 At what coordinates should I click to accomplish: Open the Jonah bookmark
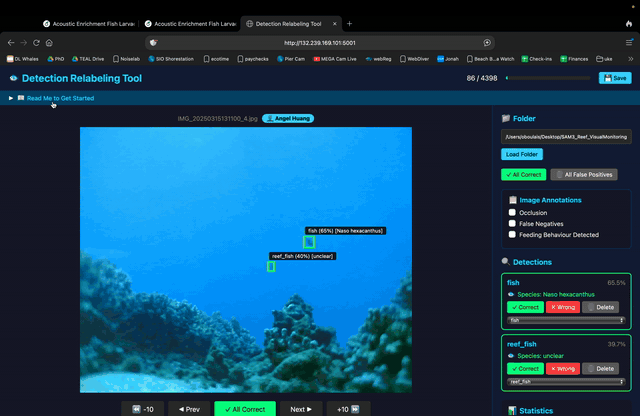448,59
